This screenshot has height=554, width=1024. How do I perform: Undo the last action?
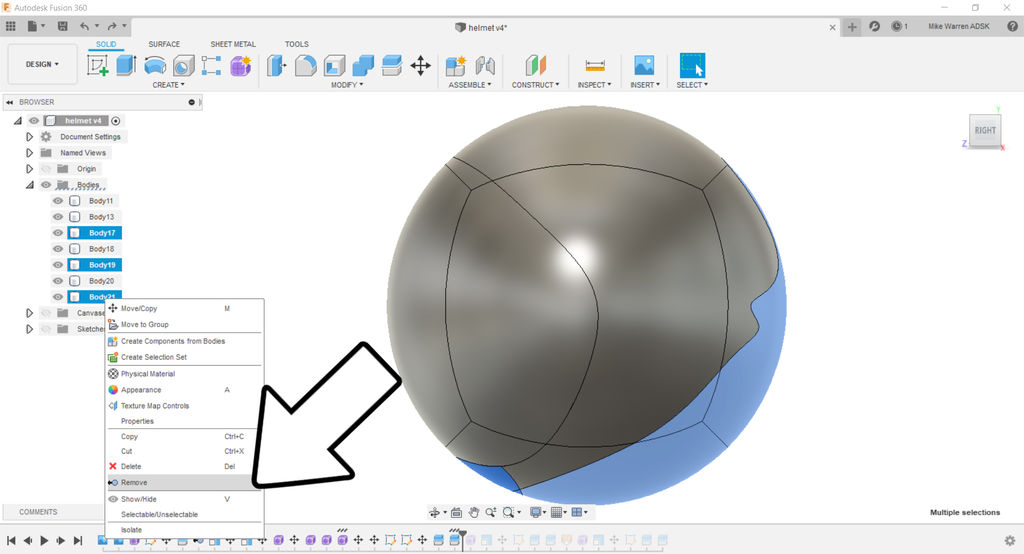click(84, 26)
